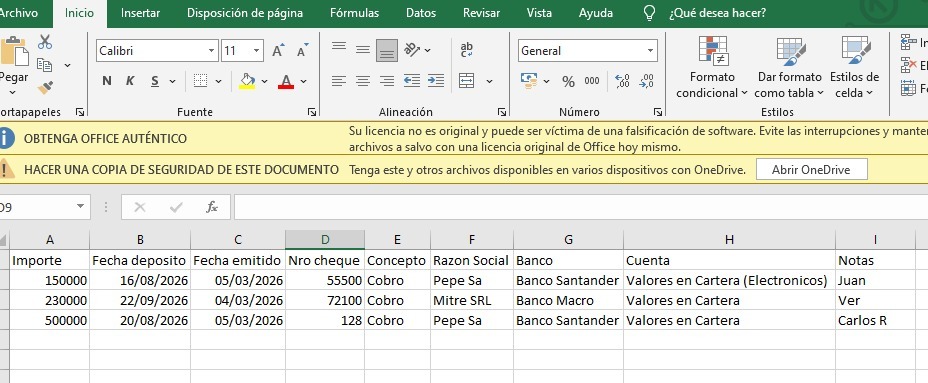Screen dimensions: 928x383
Task: Open Name Box dropdown arrow
Action: click(x=80, y=207)
